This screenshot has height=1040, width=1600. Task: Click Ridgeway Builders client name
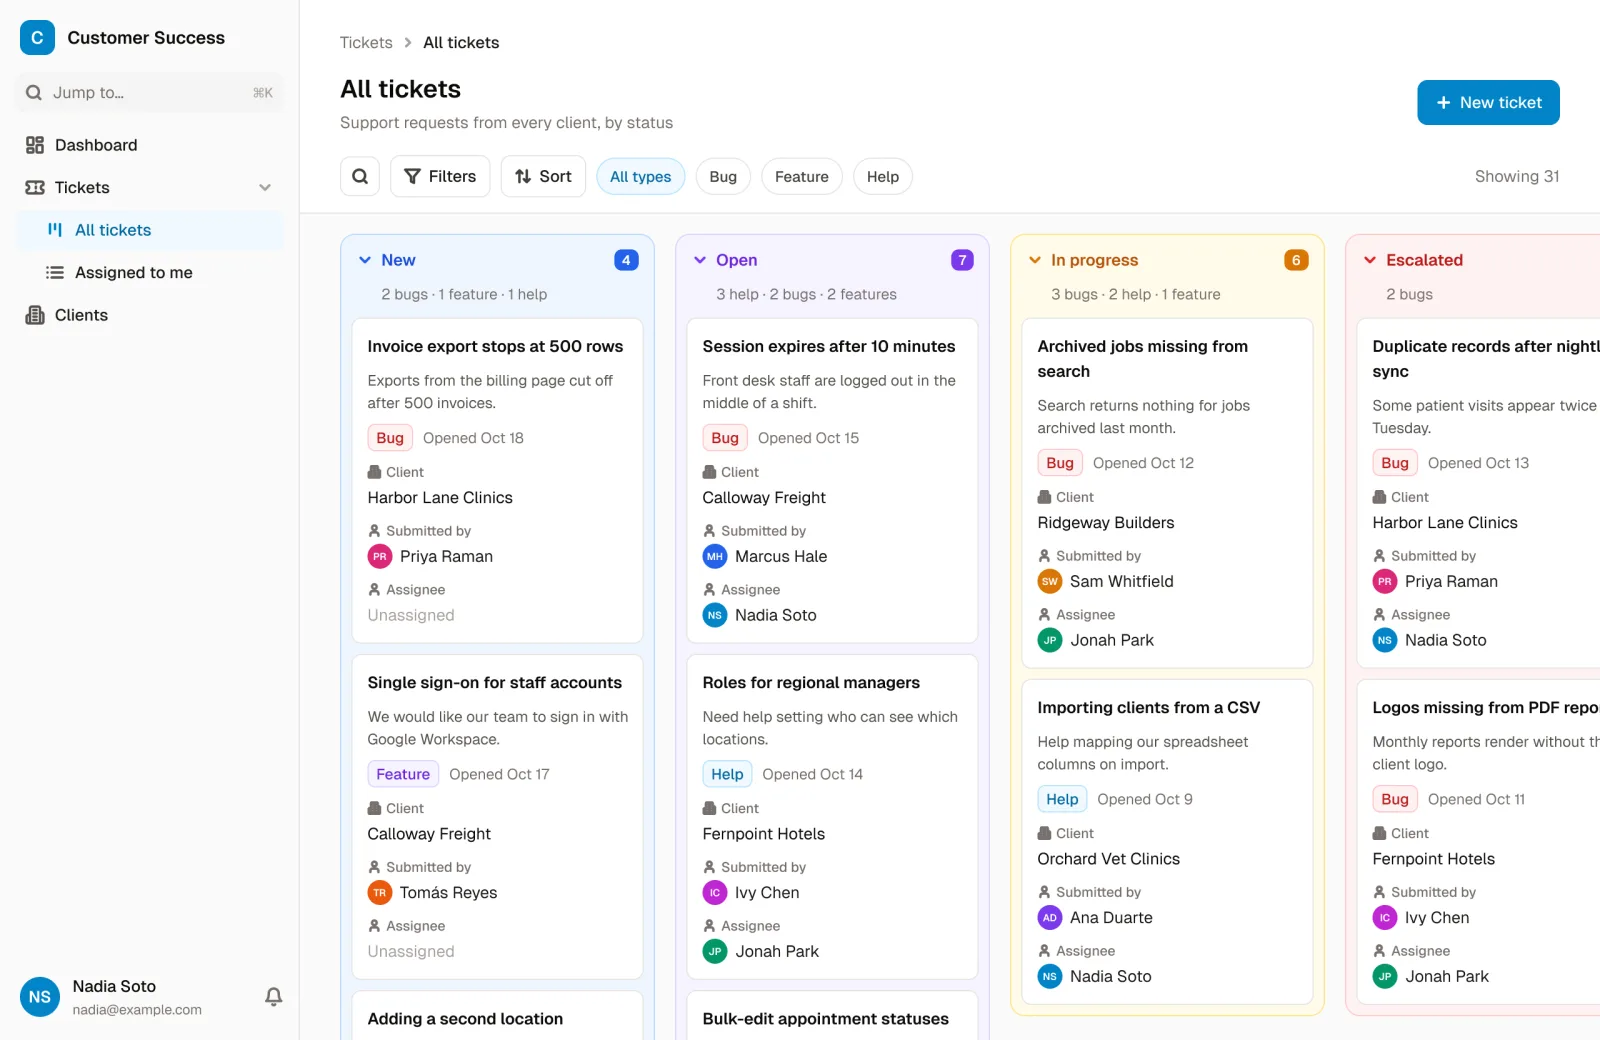pyautogui.click(x=1106, y=522)
